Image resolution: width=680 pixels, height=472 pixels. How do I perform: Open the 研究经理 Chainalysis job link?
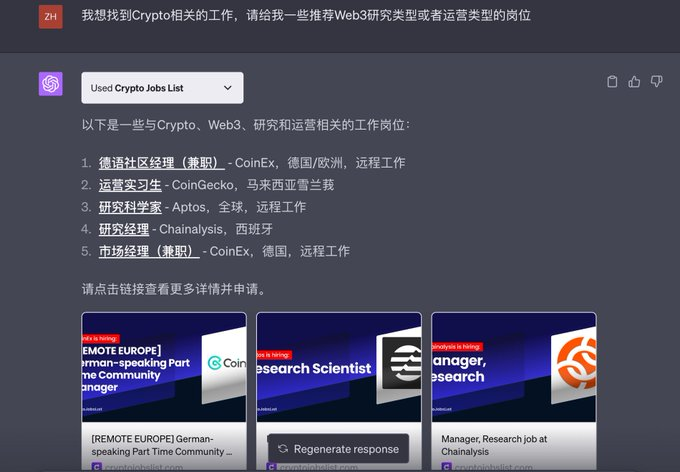(124, 229)
